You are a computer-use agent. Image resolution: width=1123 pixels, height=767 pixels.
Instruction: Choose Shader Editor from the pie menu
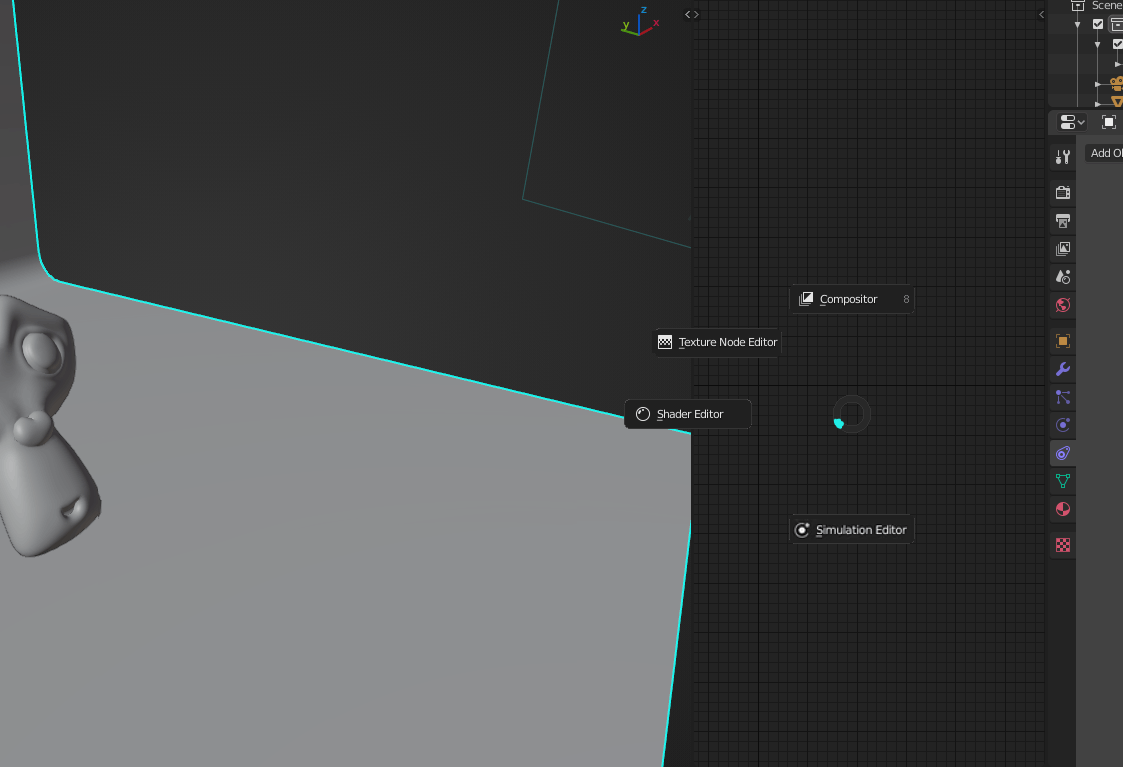pos(688,414)
